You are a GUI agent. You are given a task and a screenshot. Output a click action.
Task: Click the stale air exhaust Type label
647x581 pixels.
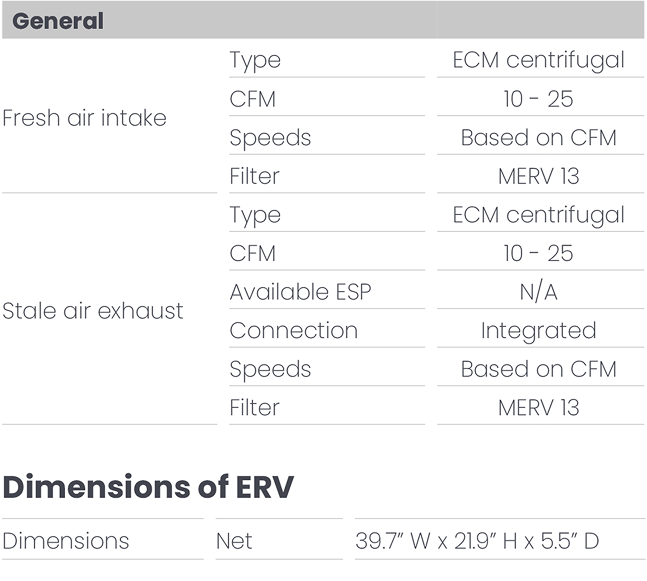click(255, 215)
